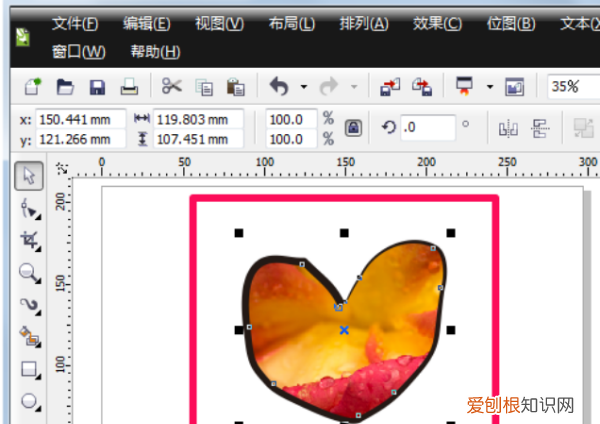Click the Save floppy disk icon
The width and height of the screenshot is (600, 424).
click(x=97, y=87)
